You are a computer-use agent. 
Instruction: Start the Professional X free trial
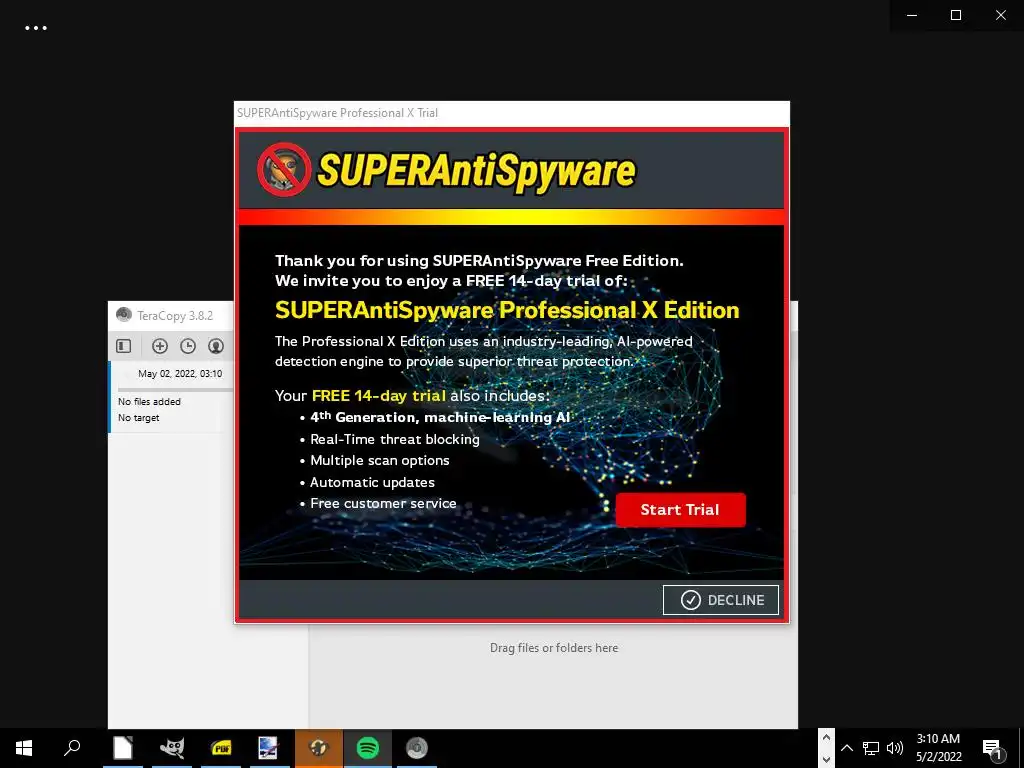680,509
